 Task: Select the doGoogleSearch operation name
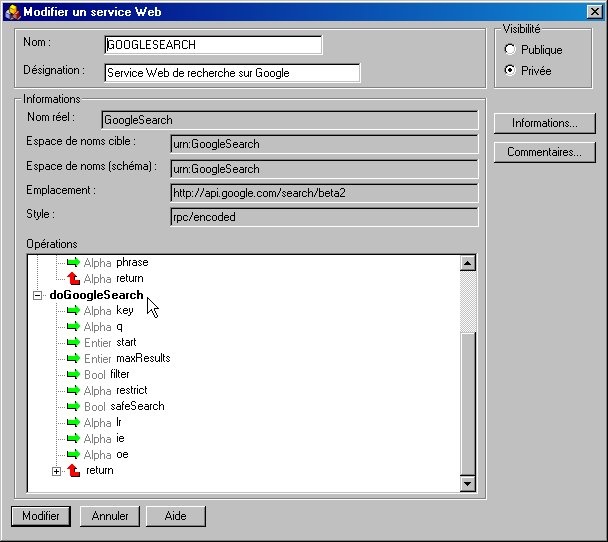97,295
